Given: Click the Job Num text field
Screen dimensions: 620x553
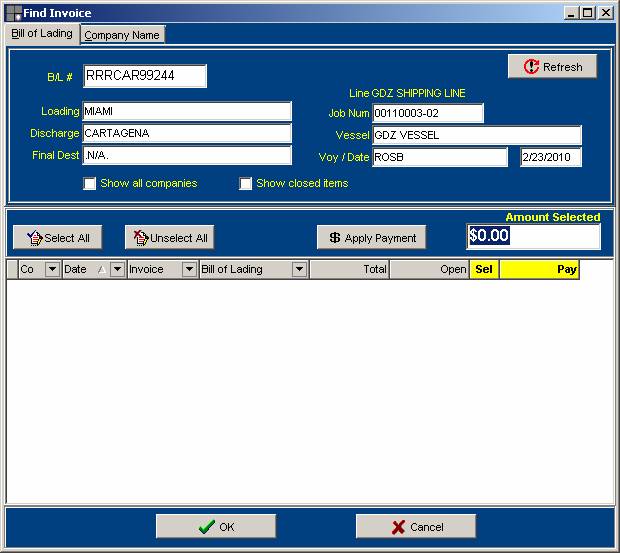Looking at the screenshot, I should 427,113.
